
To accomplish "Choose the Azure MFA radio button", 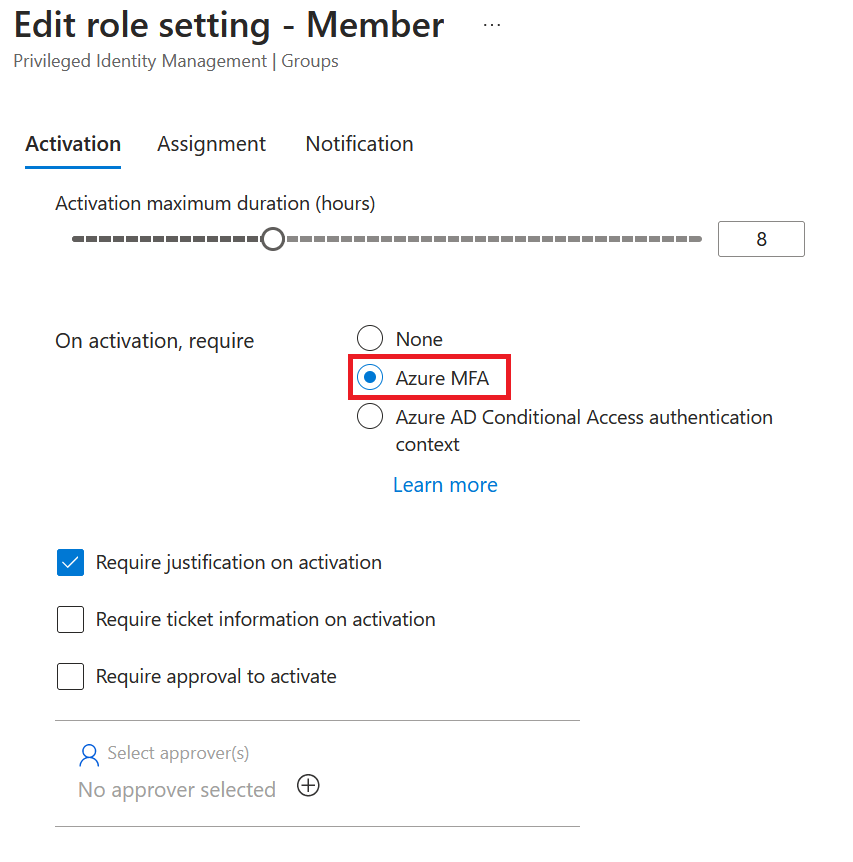I will (x=370, y=378).
